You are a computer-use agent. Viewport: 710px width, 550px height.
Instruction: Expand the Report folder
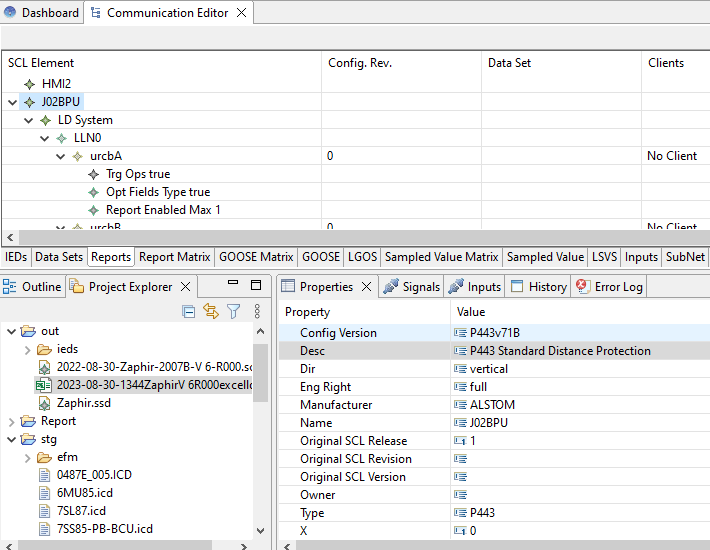click(x=12, y=421)
